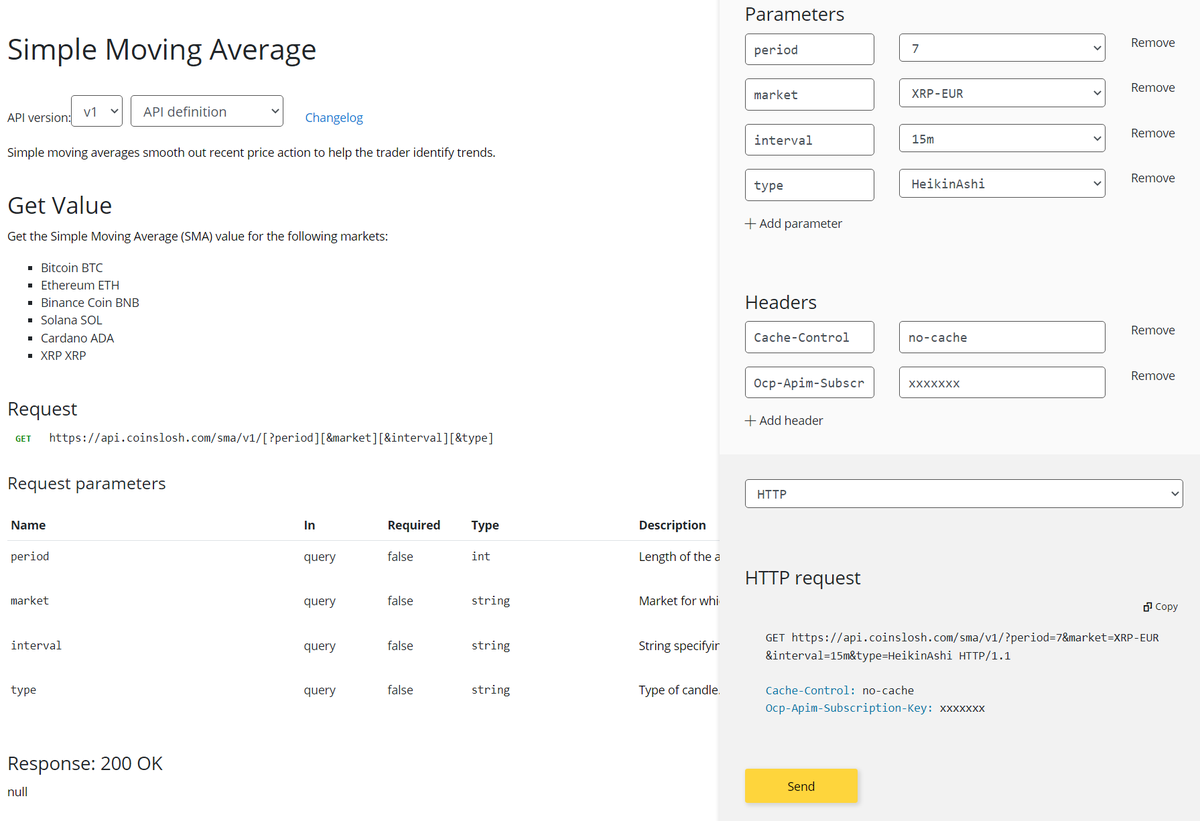
Task: Open the Changelog link
Action: (x=334, y=118)
